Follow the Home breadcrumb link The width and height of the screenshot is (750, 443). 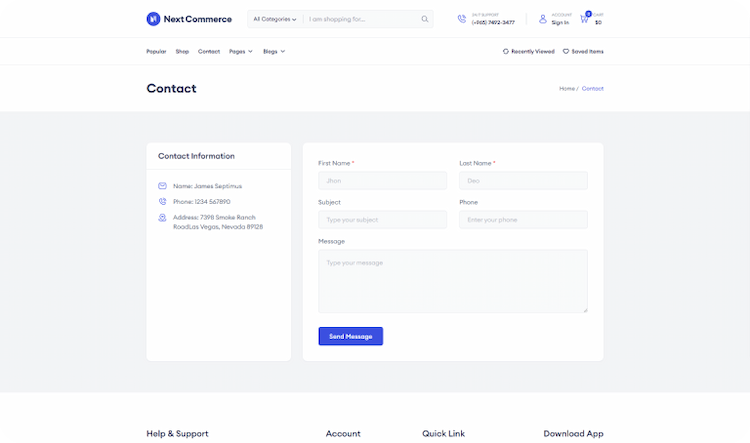tap(566, 89)
